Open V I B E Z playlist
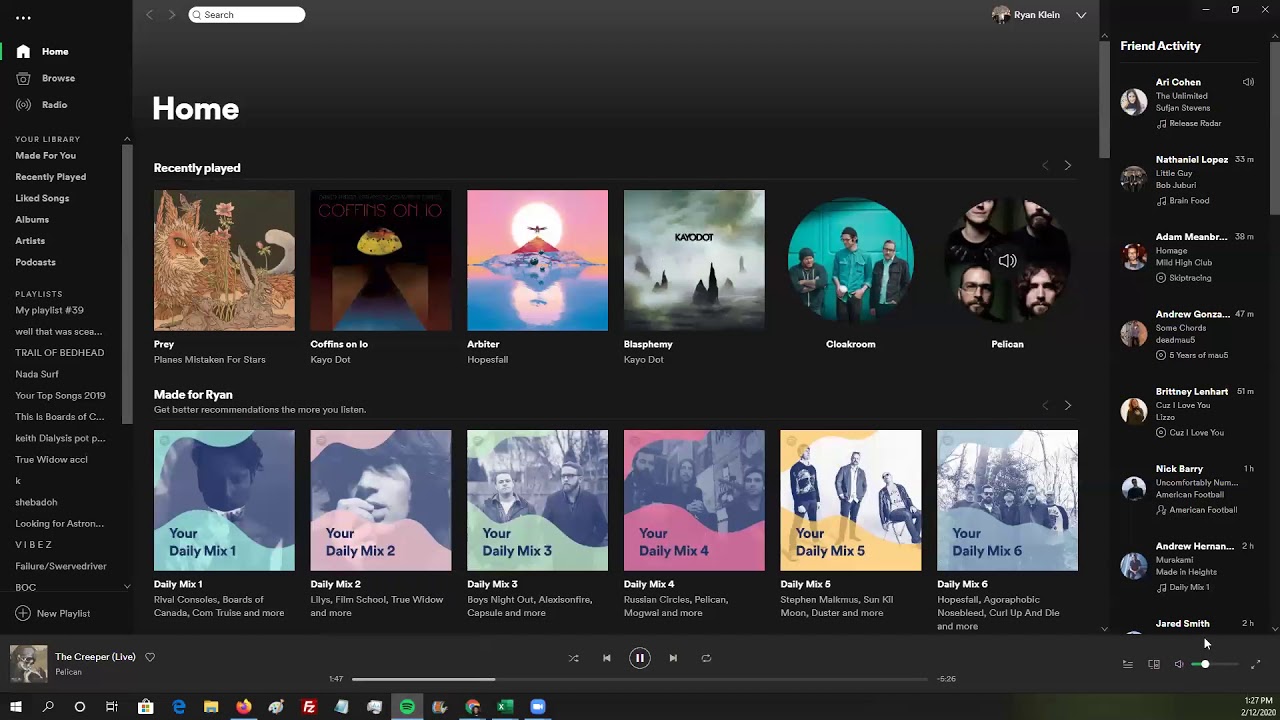 [33, 545]
